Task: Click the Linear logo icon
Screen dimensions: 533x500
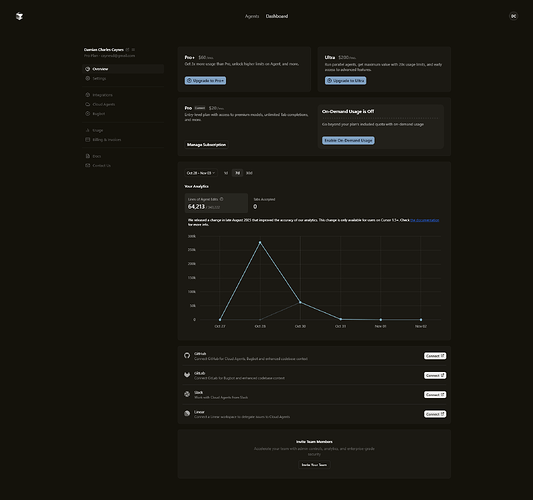Action: [x=187, y=413]
